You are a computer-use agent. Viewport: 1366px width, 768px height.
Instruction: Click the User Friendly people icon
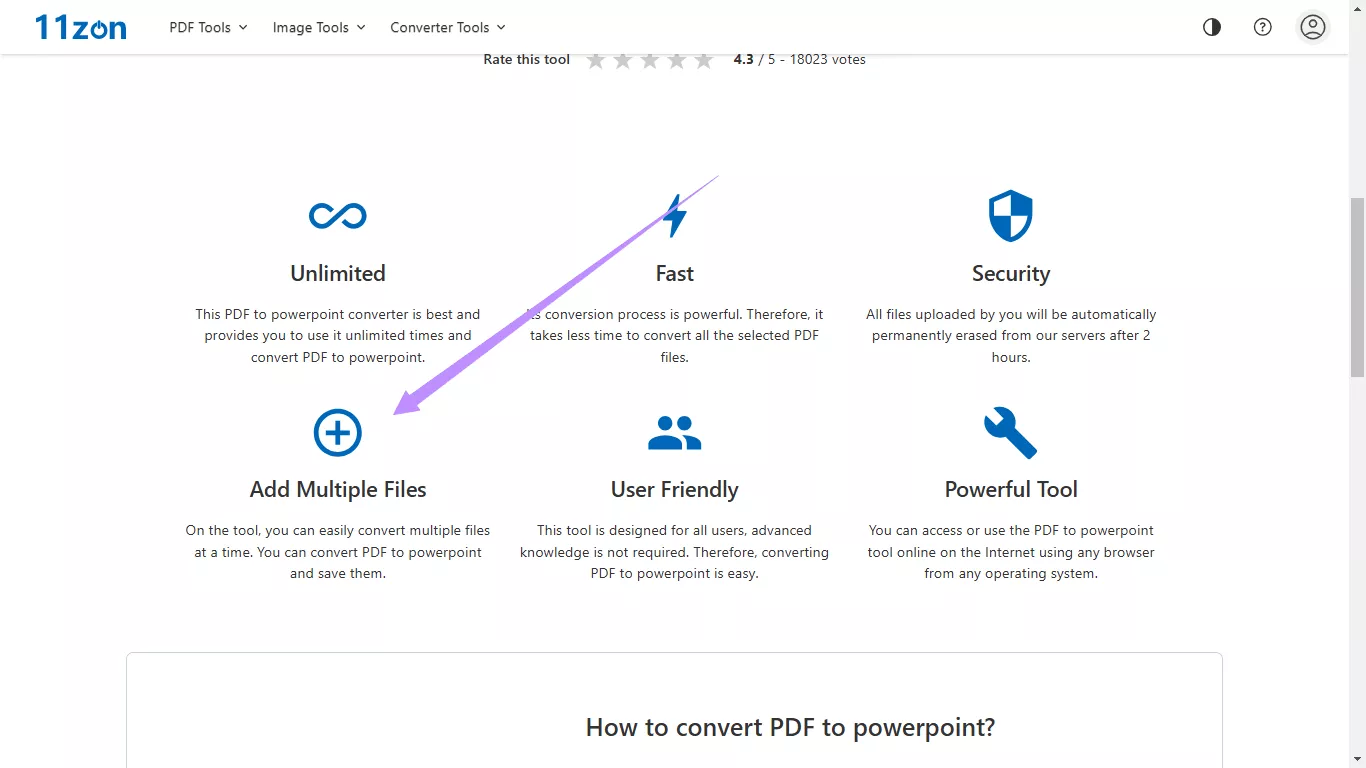click(x=674, y=432)
